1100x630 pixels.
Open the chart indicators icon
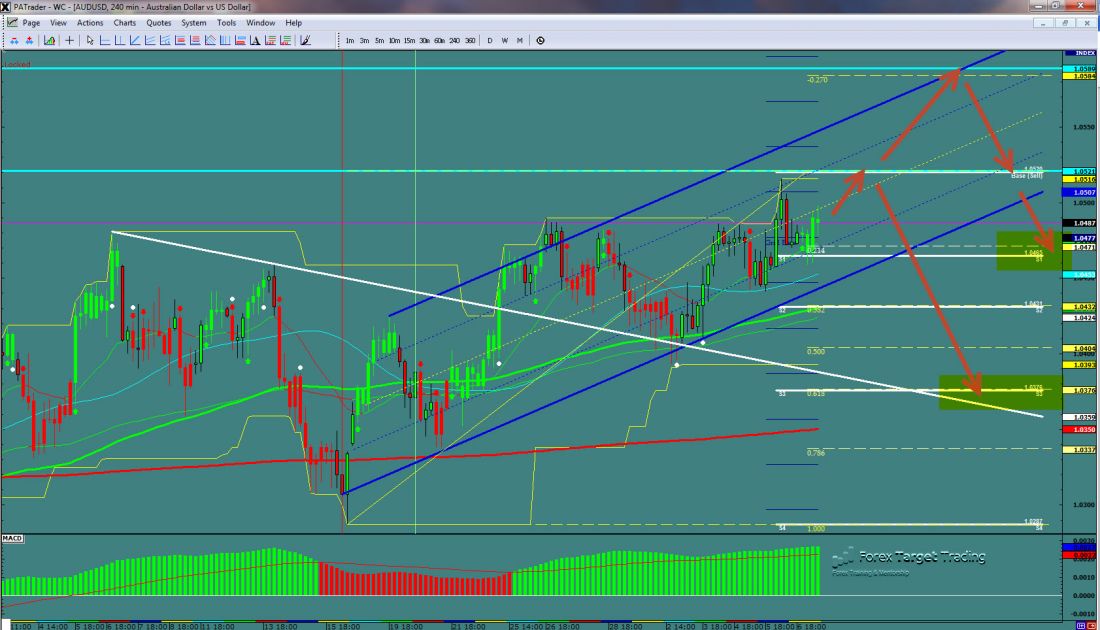click(x=48, y=41)
